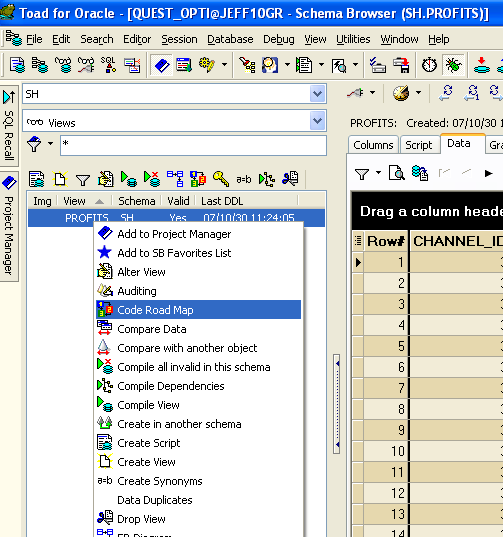
Task: Open the Database menu
Action: click(x=230, y=39)
